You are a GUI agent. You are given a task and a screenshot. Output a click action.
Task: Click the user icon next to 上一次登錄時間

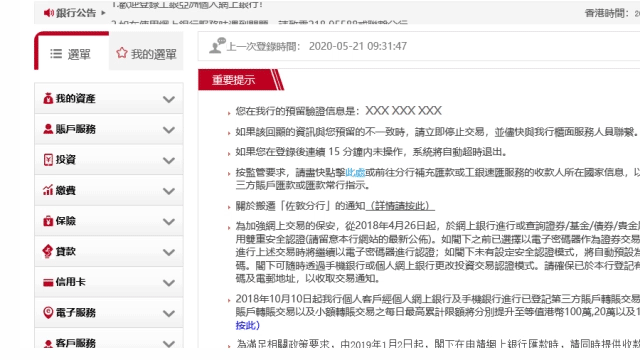coord(217,45)
